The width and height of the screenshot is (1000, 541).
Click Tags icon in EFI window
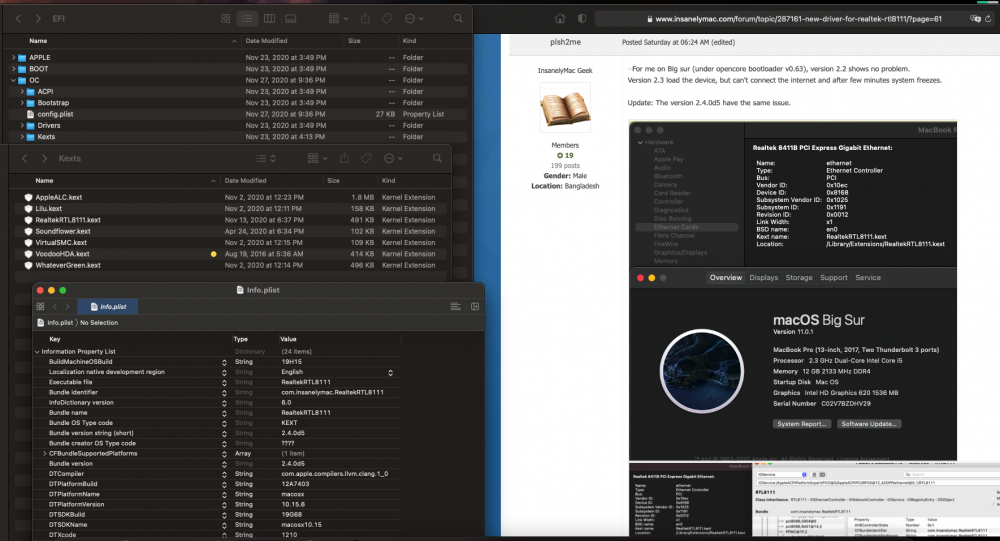[387, 19]
